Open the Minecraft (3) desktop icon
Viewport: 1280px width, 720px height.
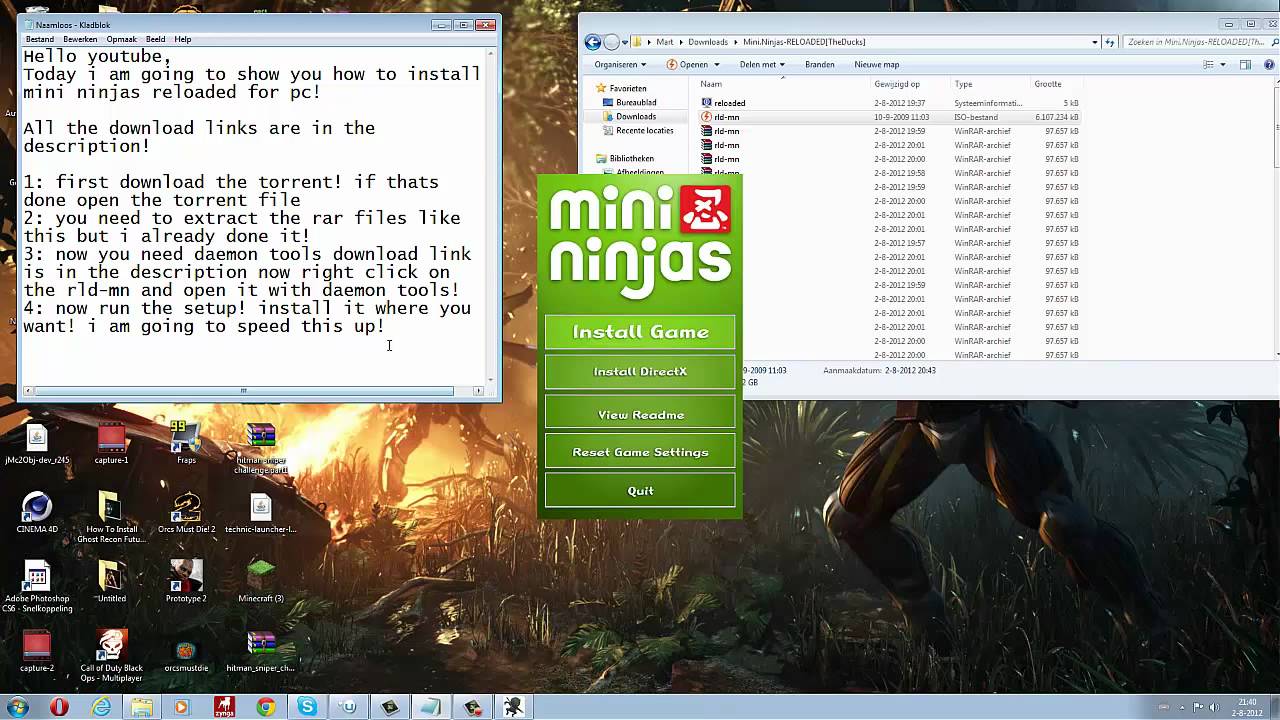click(x=261, y=582)
